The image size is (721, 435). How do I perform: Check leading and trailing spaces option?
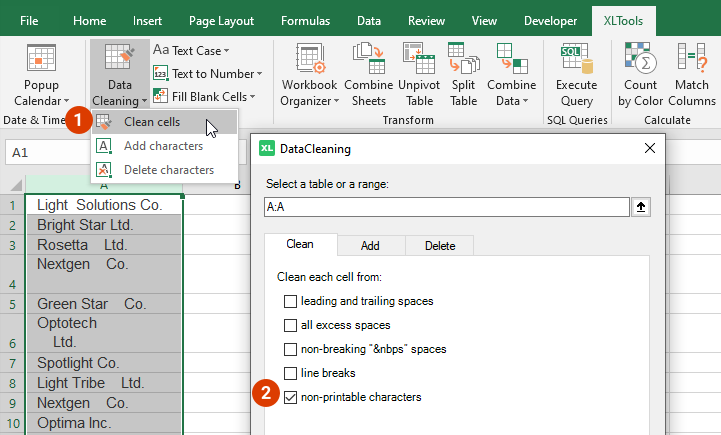pyautogui.click(x=290, y=301)
